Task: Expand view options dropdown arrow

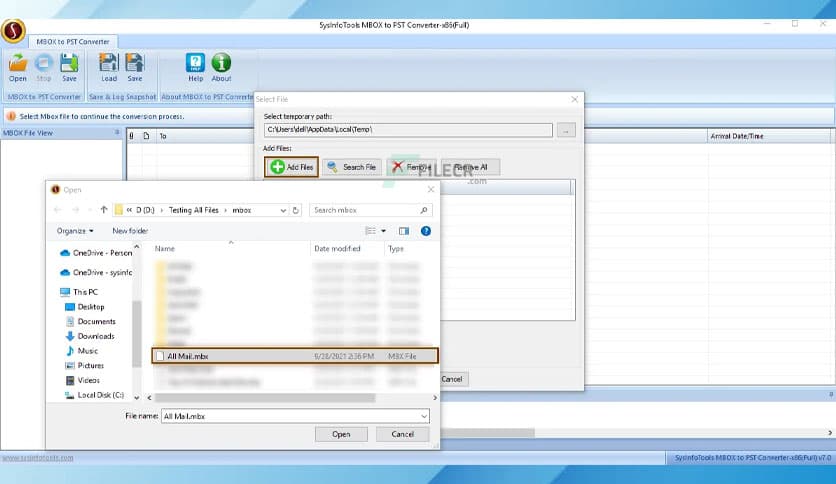Action: 383,231
